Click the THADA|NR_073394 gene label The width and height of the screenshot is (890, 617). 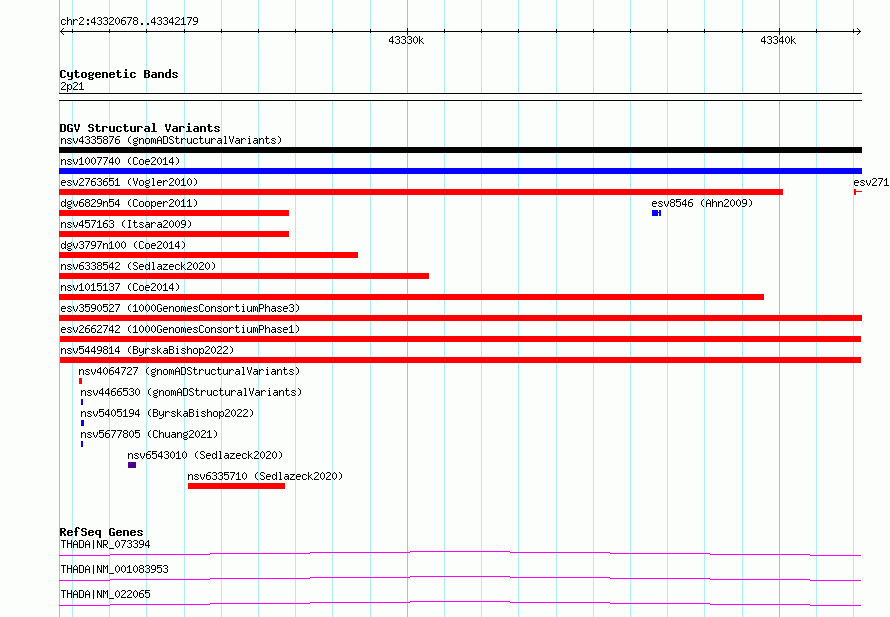point(105,544)
